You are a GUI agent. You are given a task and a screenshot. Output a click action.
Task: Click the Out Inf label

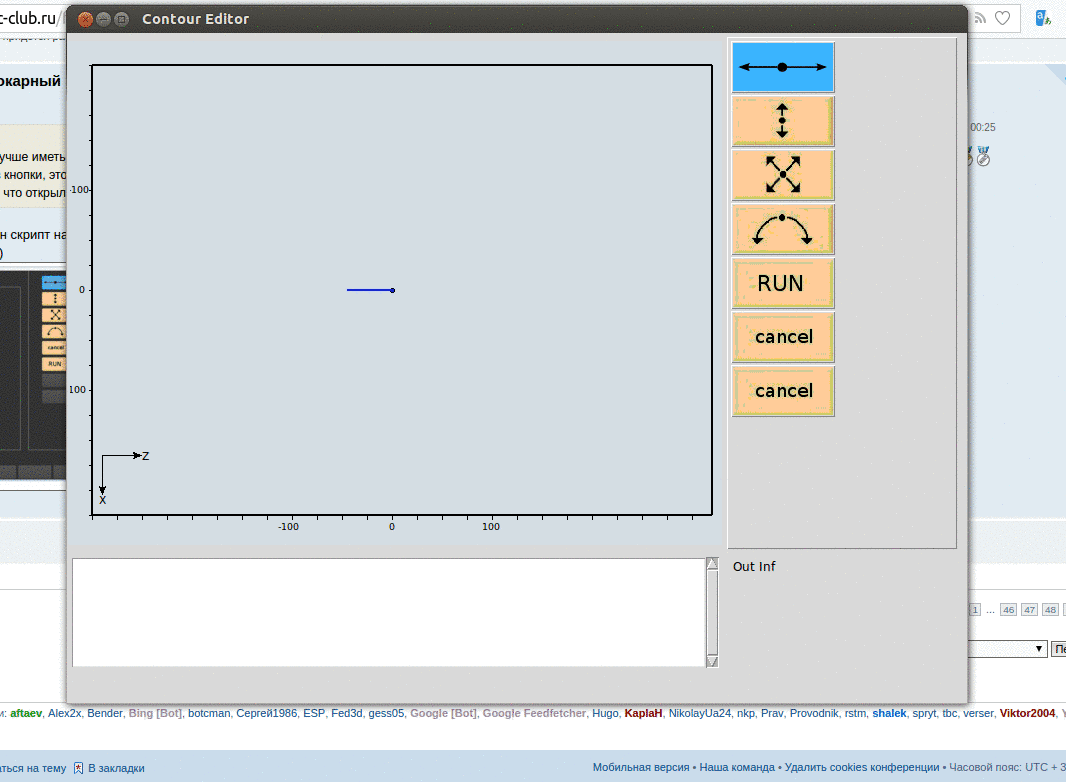point(754,566)
